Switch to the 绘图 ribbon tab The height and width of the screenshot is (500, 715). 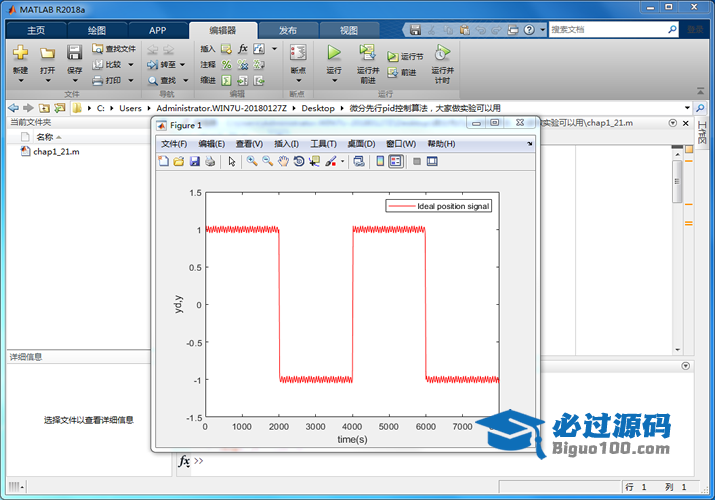97,30
